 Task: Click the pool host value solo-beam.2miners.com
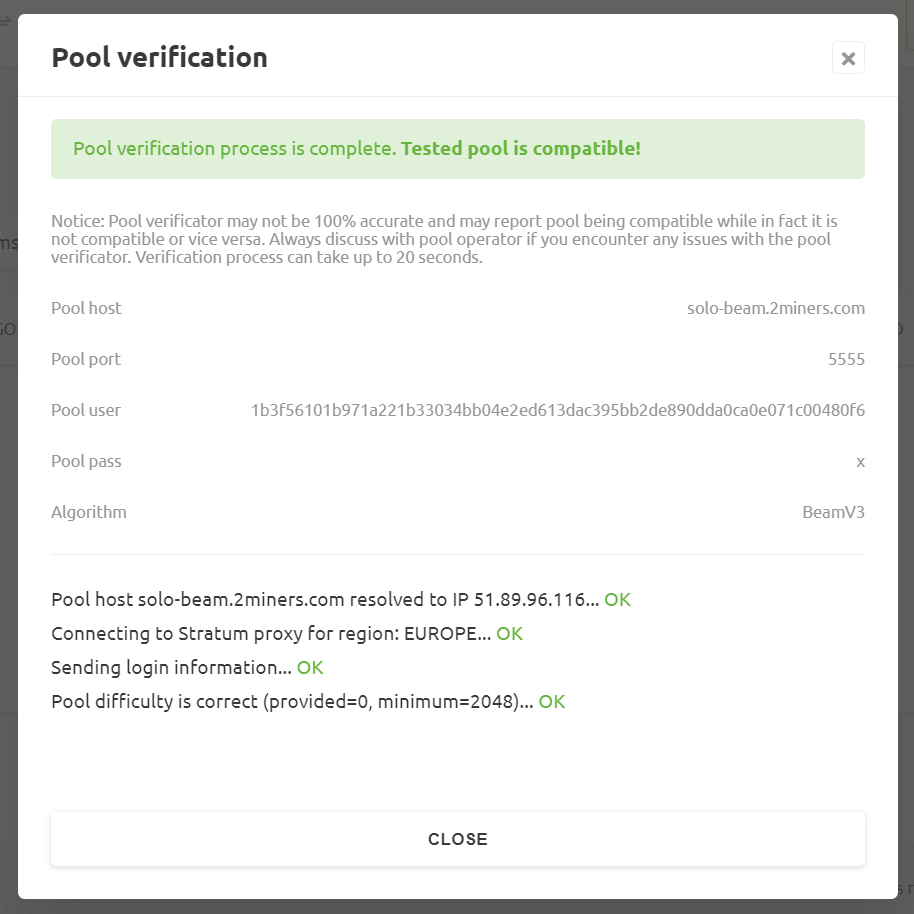tap(776, 307)
